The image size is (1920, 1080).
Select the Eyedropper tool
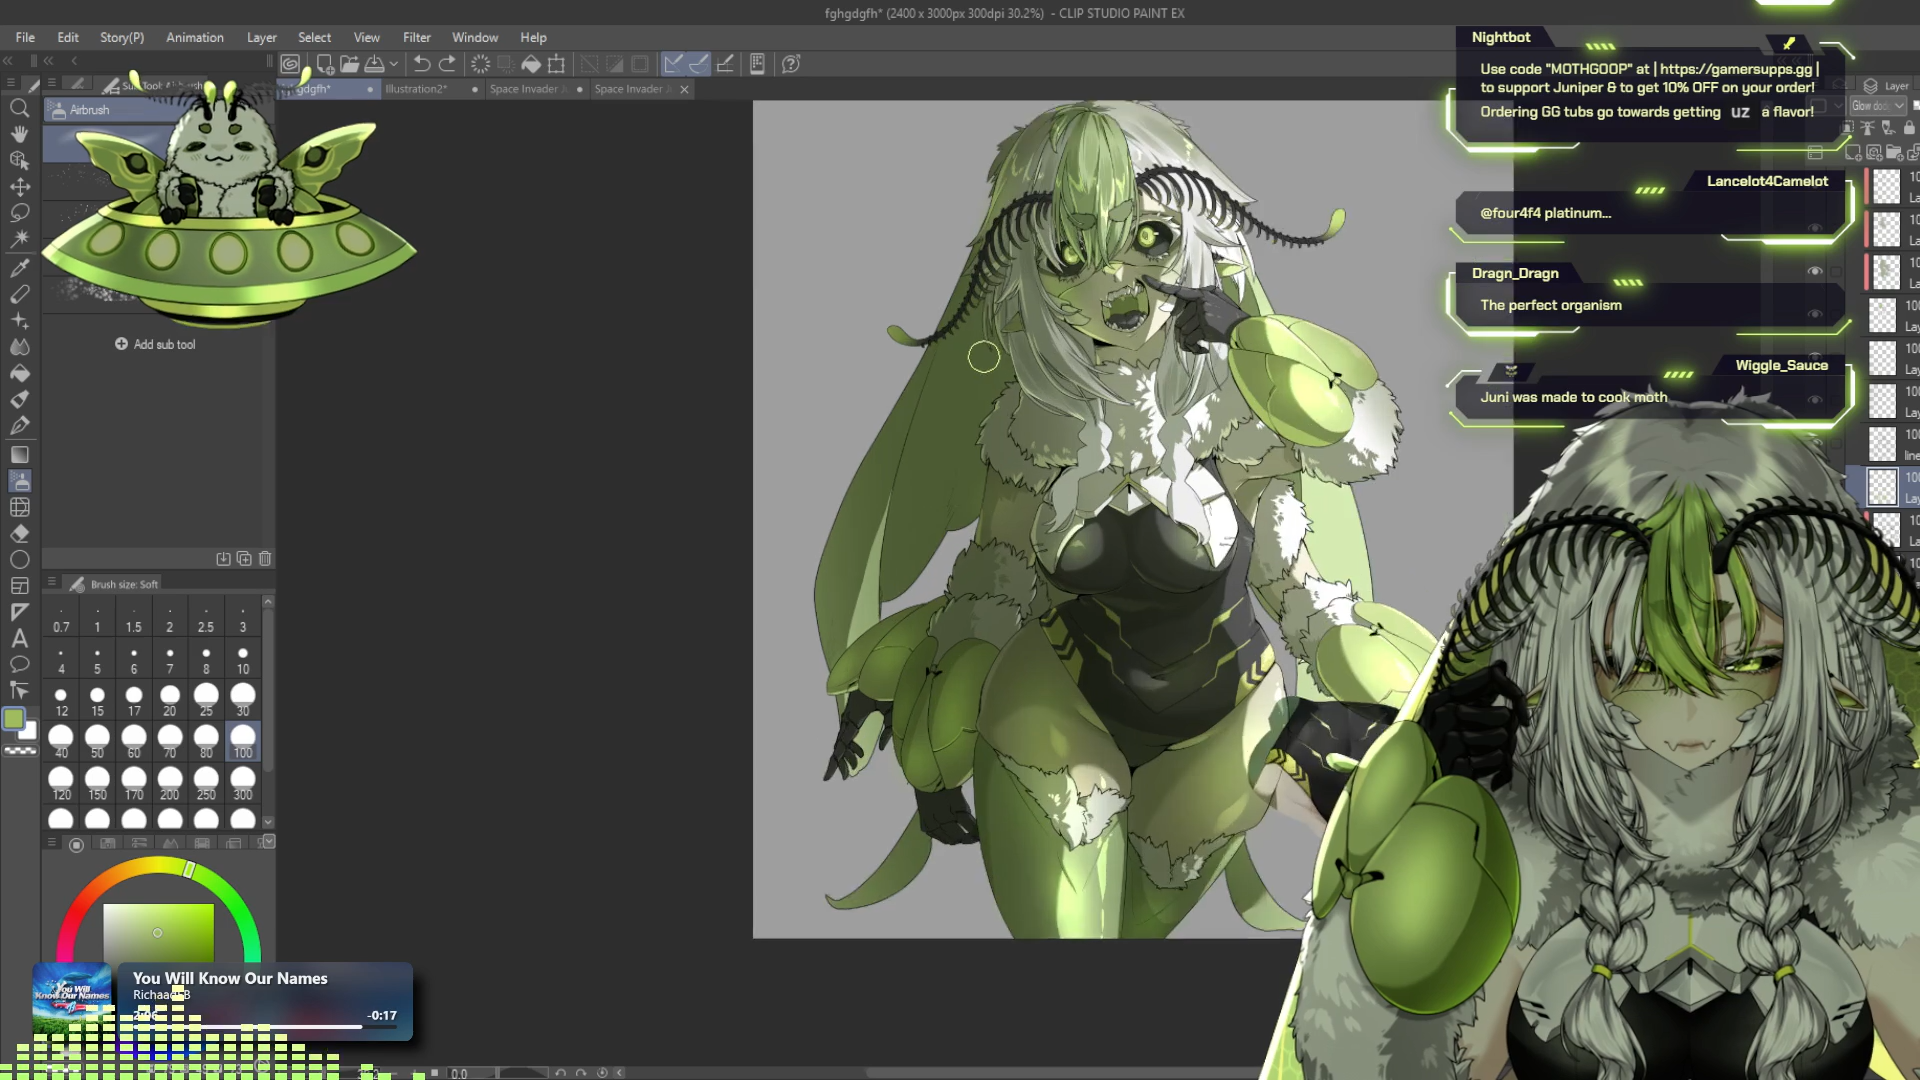19,267
